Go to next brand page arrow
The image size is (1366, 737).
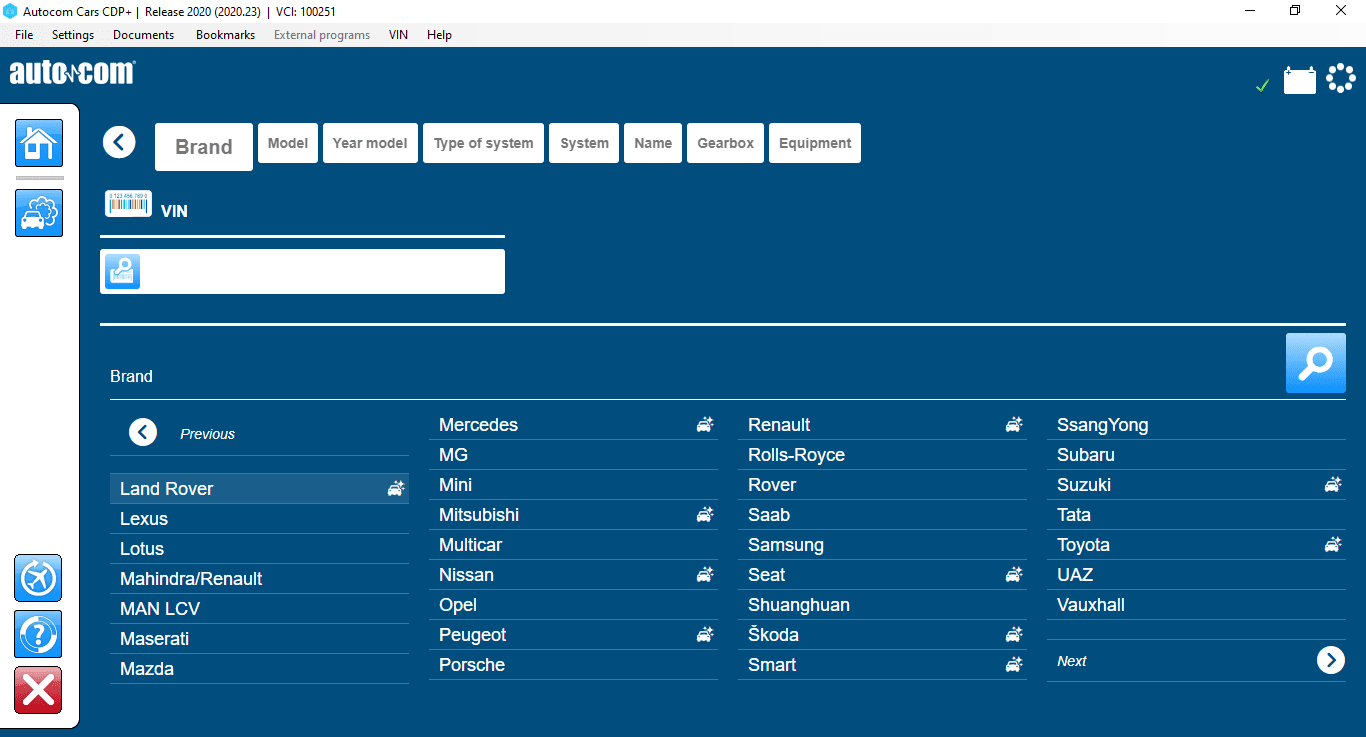[x=1330, y=660]
